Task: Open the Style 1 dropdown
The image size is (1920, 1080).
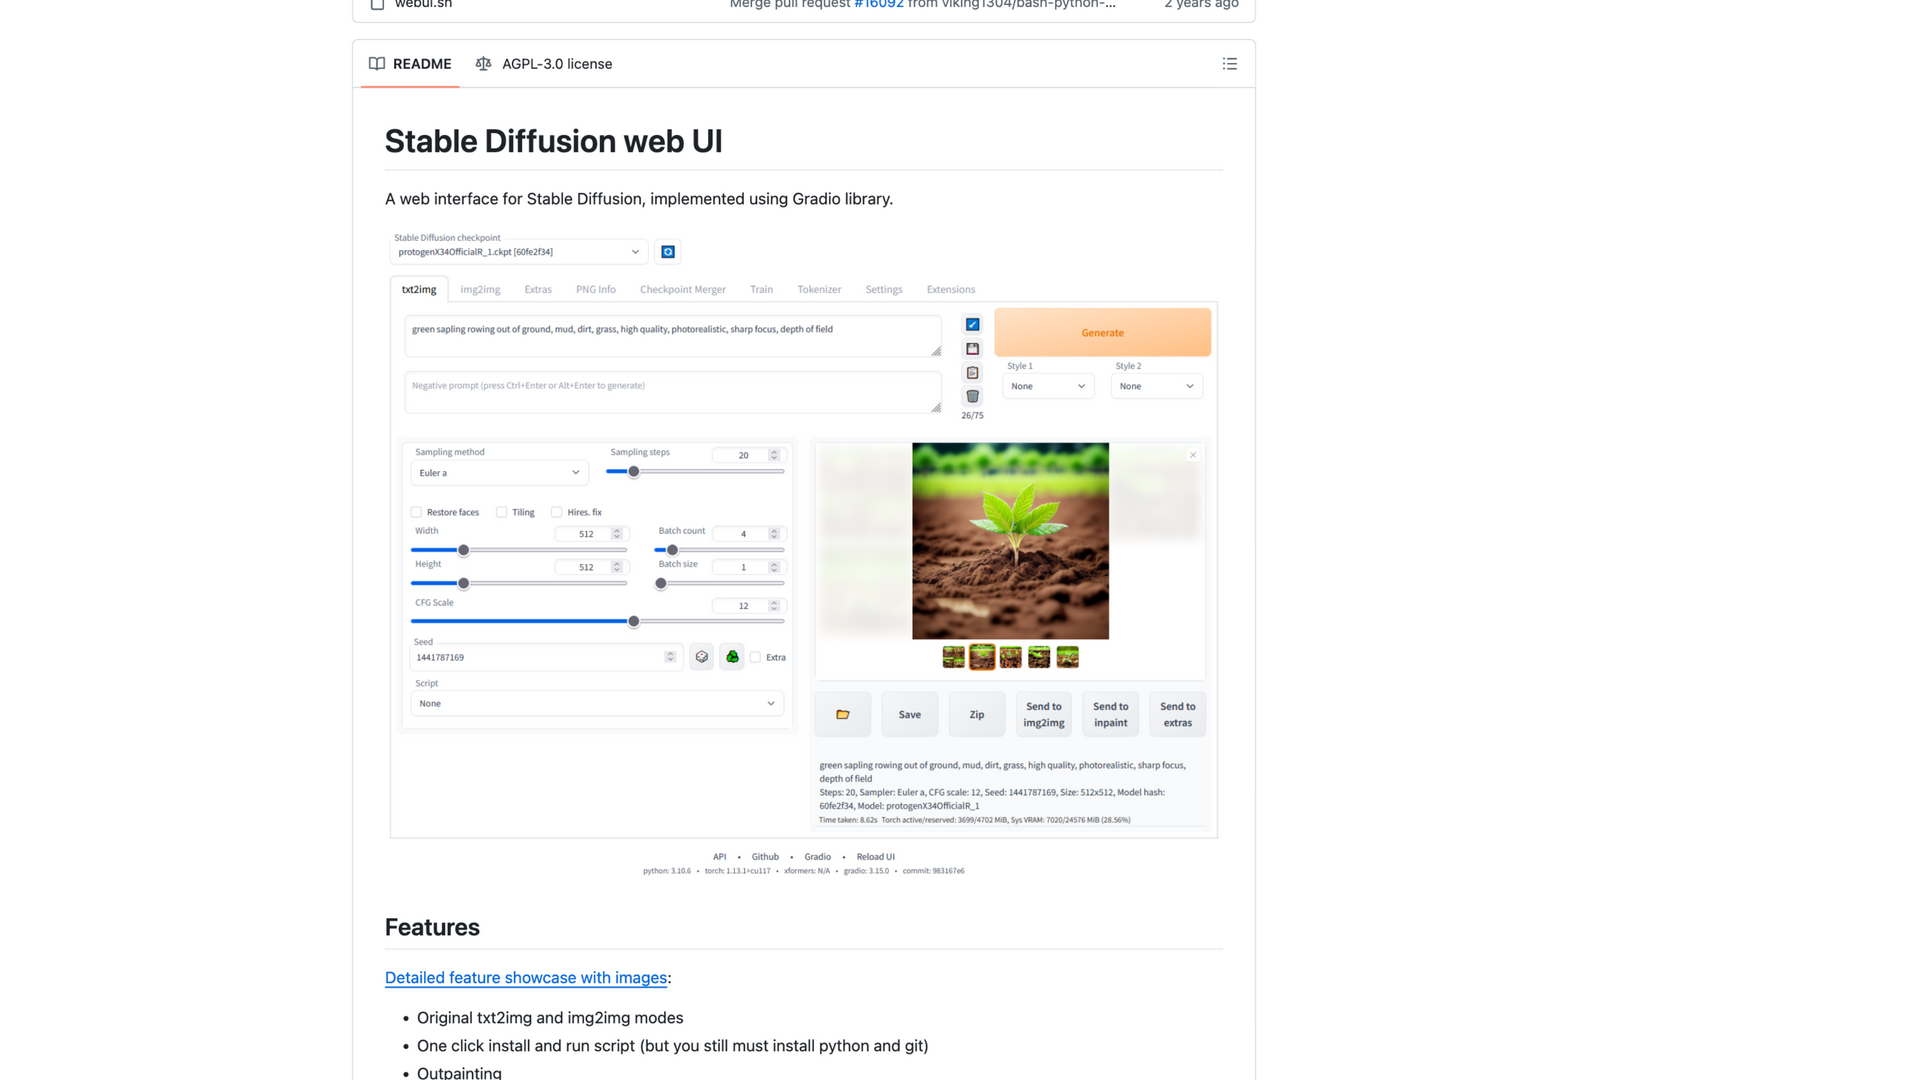Action: (x=1048, y=386)
